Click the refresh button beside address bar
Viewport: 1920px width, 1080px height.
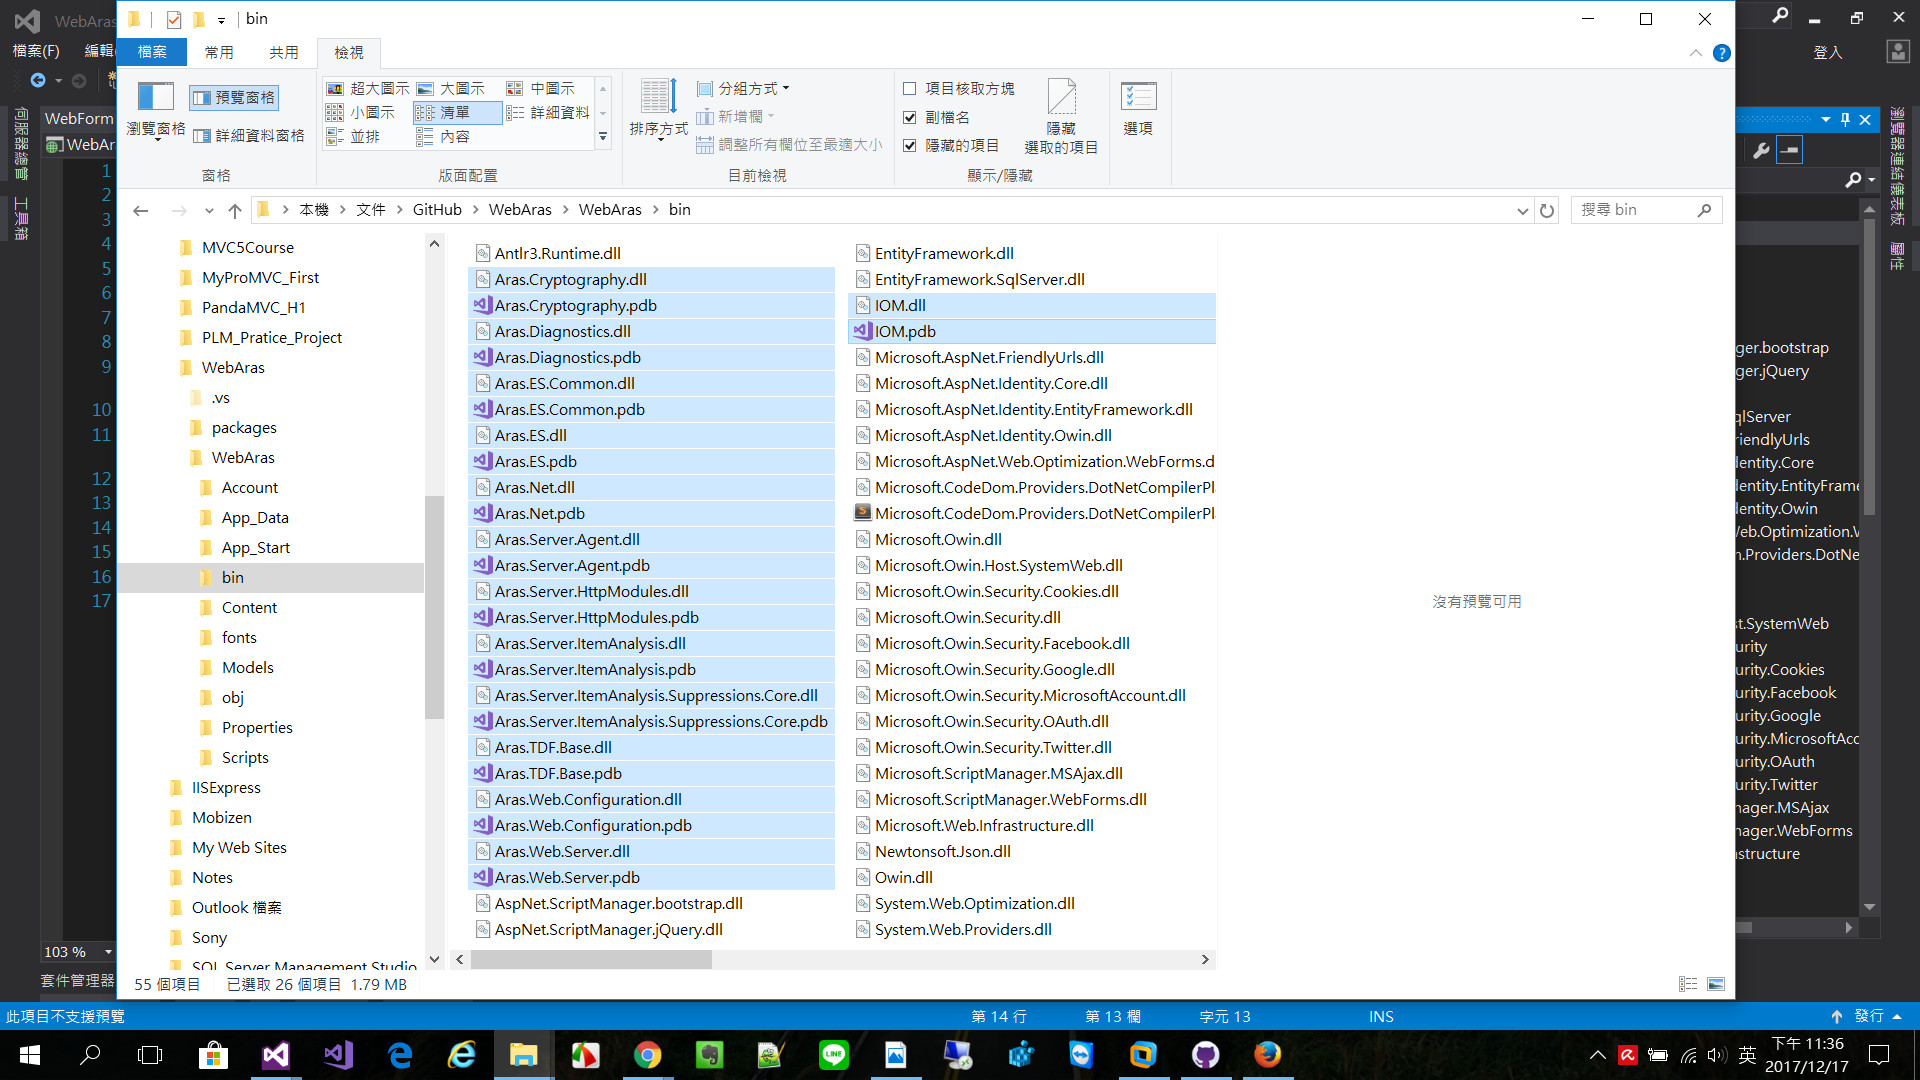tap(1547, 210)
